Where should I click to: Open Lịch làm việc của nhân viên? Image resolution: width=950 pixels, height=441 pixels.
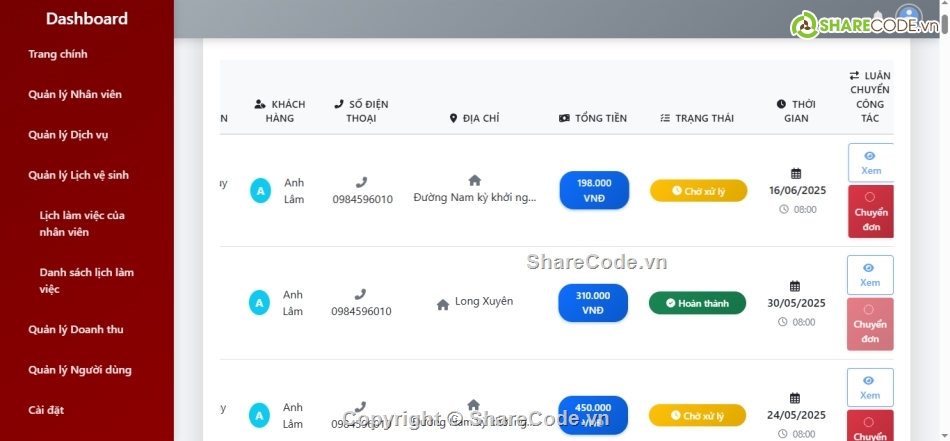[82, 224]
